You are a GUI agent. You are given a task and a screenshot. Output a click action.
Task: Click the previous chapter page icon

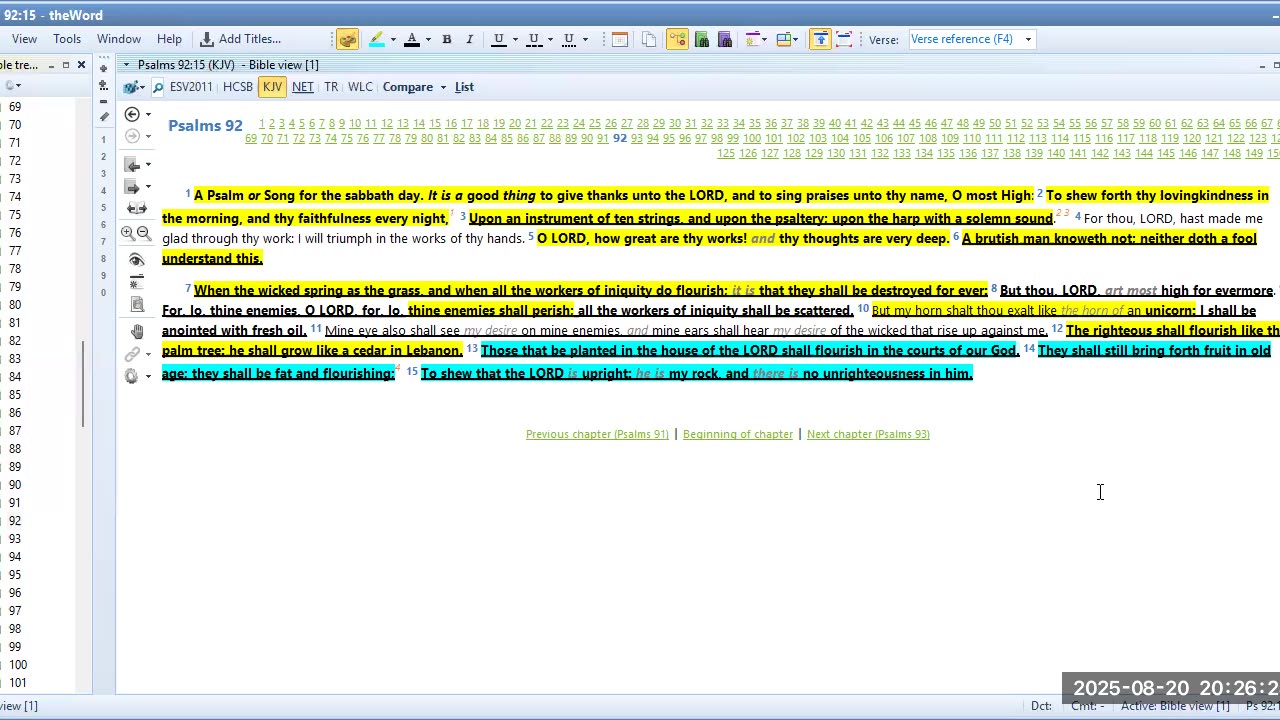(132, 165)
